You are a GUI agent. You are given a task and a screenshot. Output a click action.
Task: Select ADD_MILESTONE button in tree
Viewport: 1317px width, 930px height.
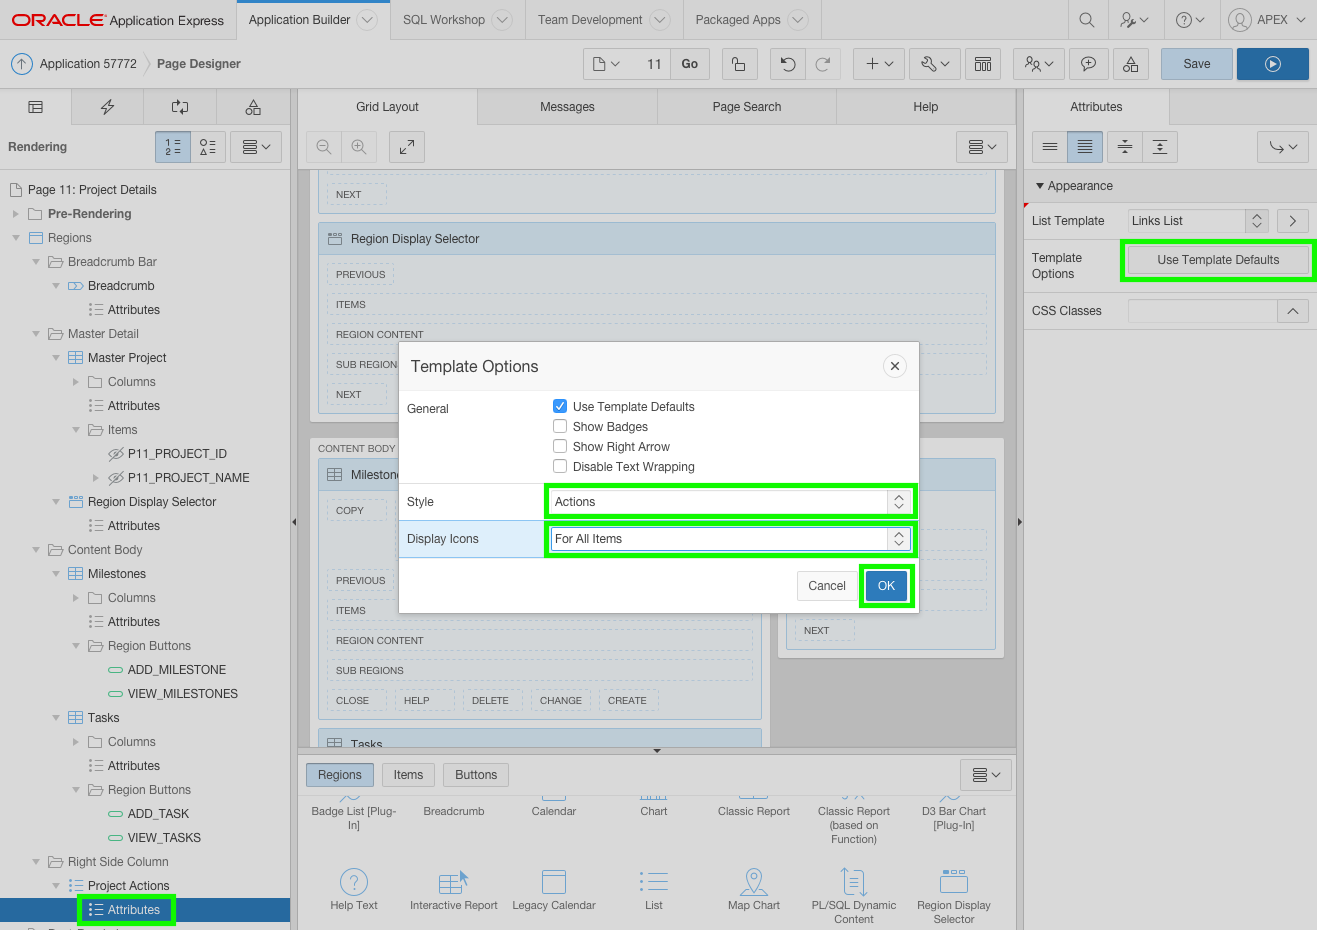(177, 670)
